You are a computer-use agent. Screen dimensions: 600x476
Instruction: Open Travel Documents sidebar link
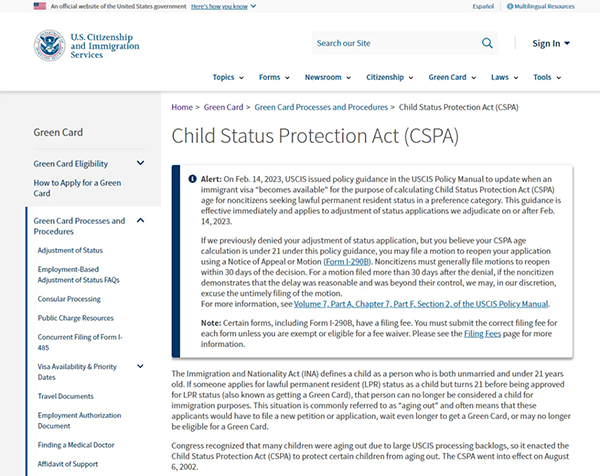click(x=65, y=396)
